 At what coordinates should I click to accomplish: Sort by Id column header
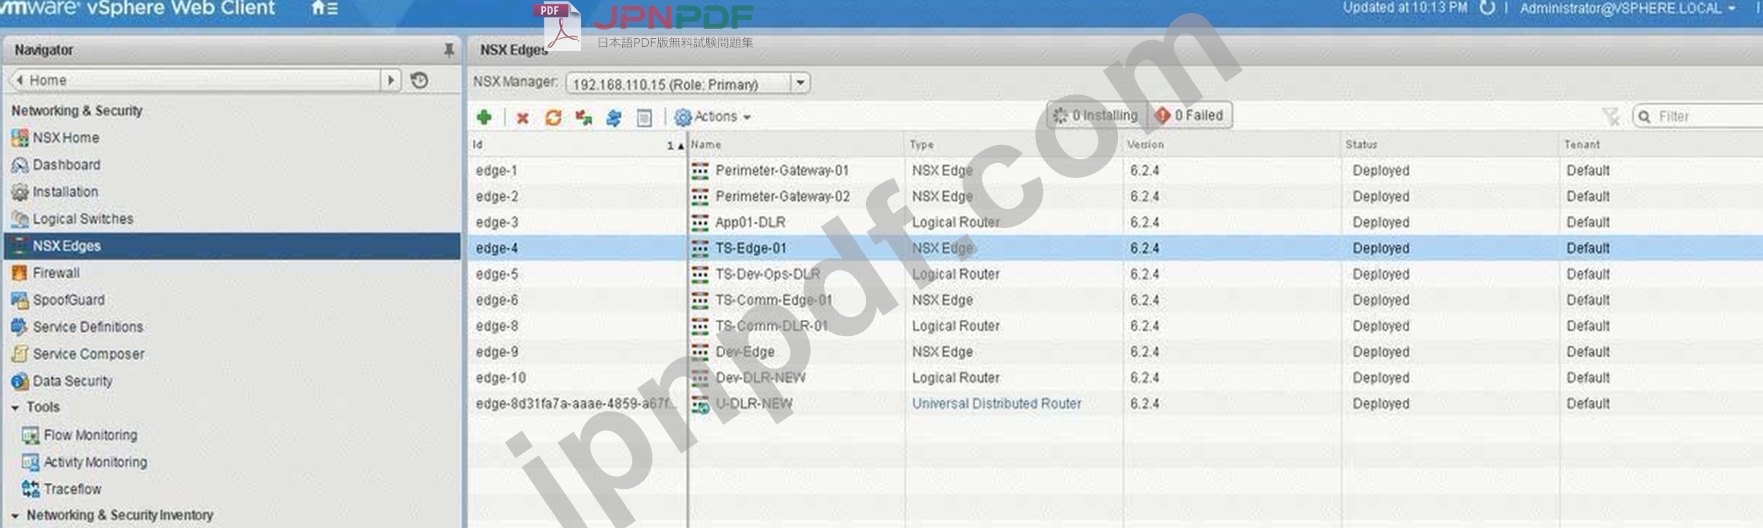pos(578,145)
